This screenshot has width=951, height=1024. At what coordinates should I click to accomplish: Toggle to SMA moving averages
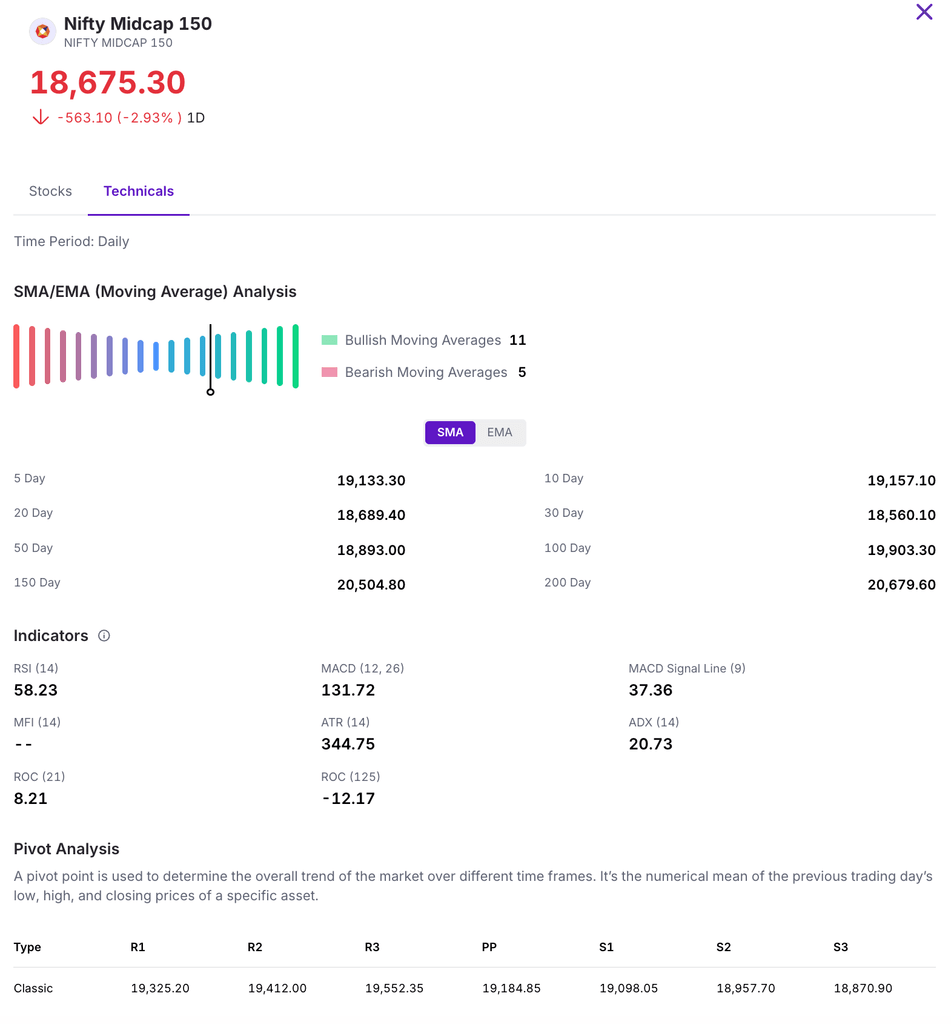[450, 432]
